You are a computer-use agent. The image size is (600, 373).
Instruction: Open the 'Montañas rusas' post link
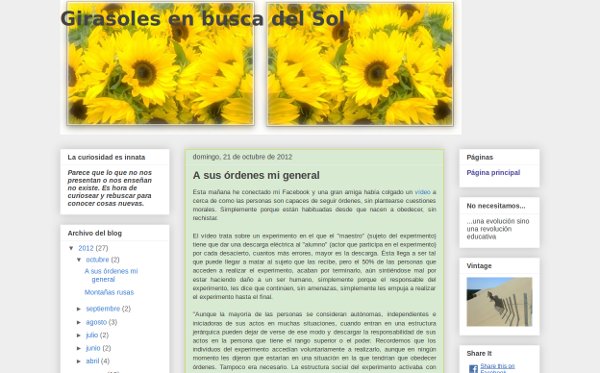(109, 292)
